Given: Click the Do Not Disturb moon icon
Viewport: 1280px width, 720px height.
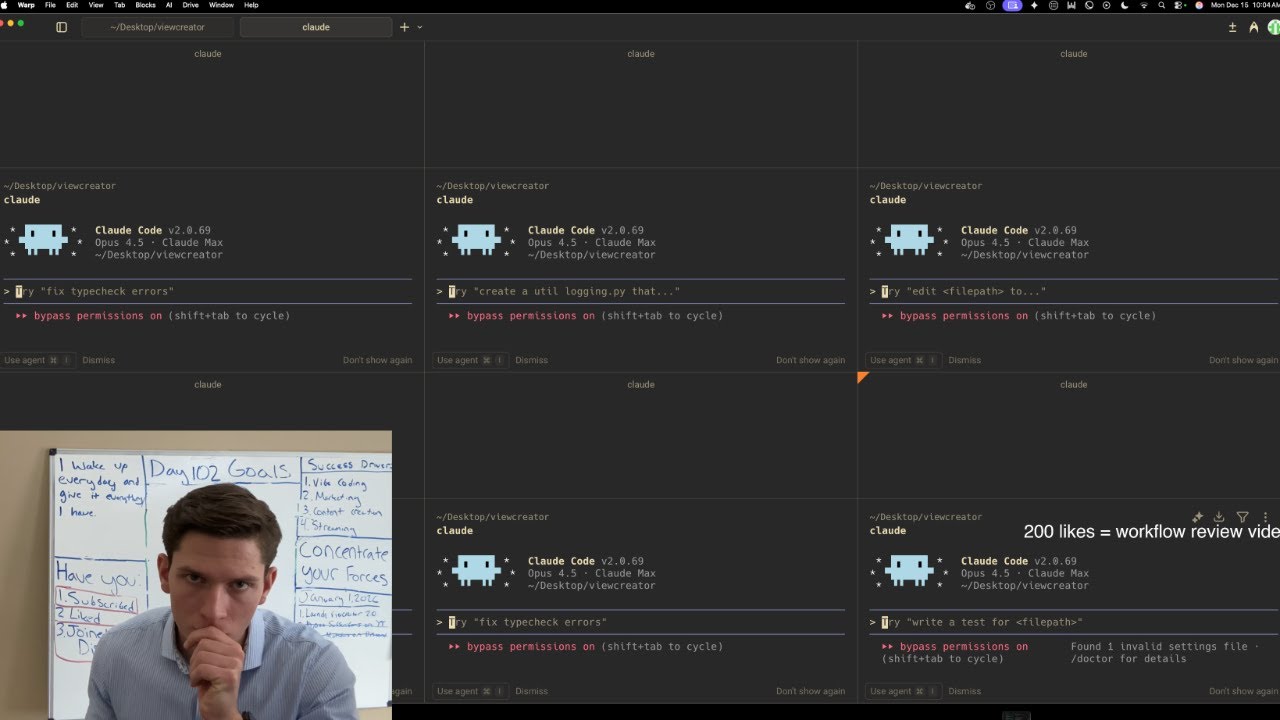Looking at the screenshot, I should pyautogui.click(x=1124, y=5).
